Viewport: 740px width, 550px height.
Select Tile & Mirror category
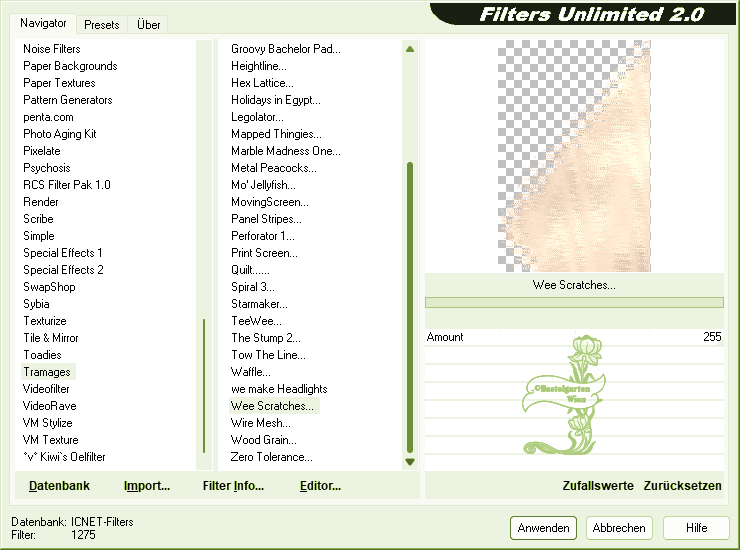(x=51, y=338)
